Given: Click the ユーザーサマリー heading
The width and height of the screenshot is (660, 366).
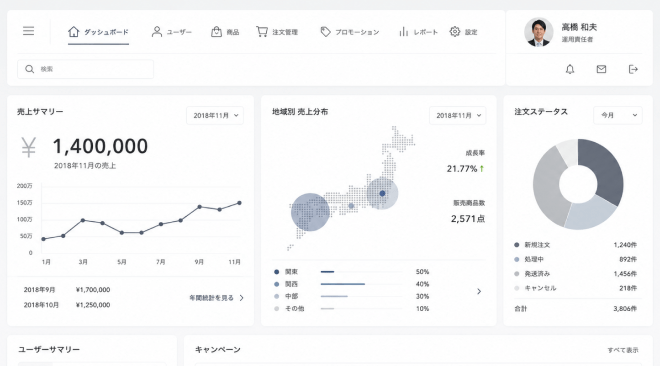Looking at the screenshot, I should click(x=49, y=350).
